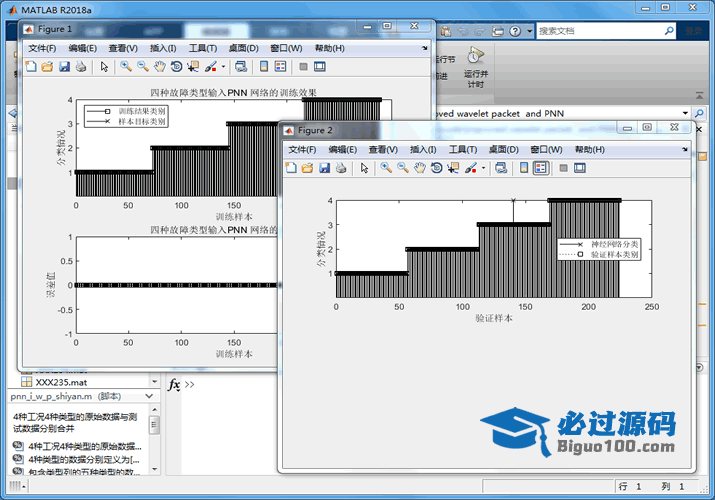This screenshot has width=715, height=500.
Task: Click Link Plot icon in Figure 1 toolbar
Action: (x=241, y=67)
